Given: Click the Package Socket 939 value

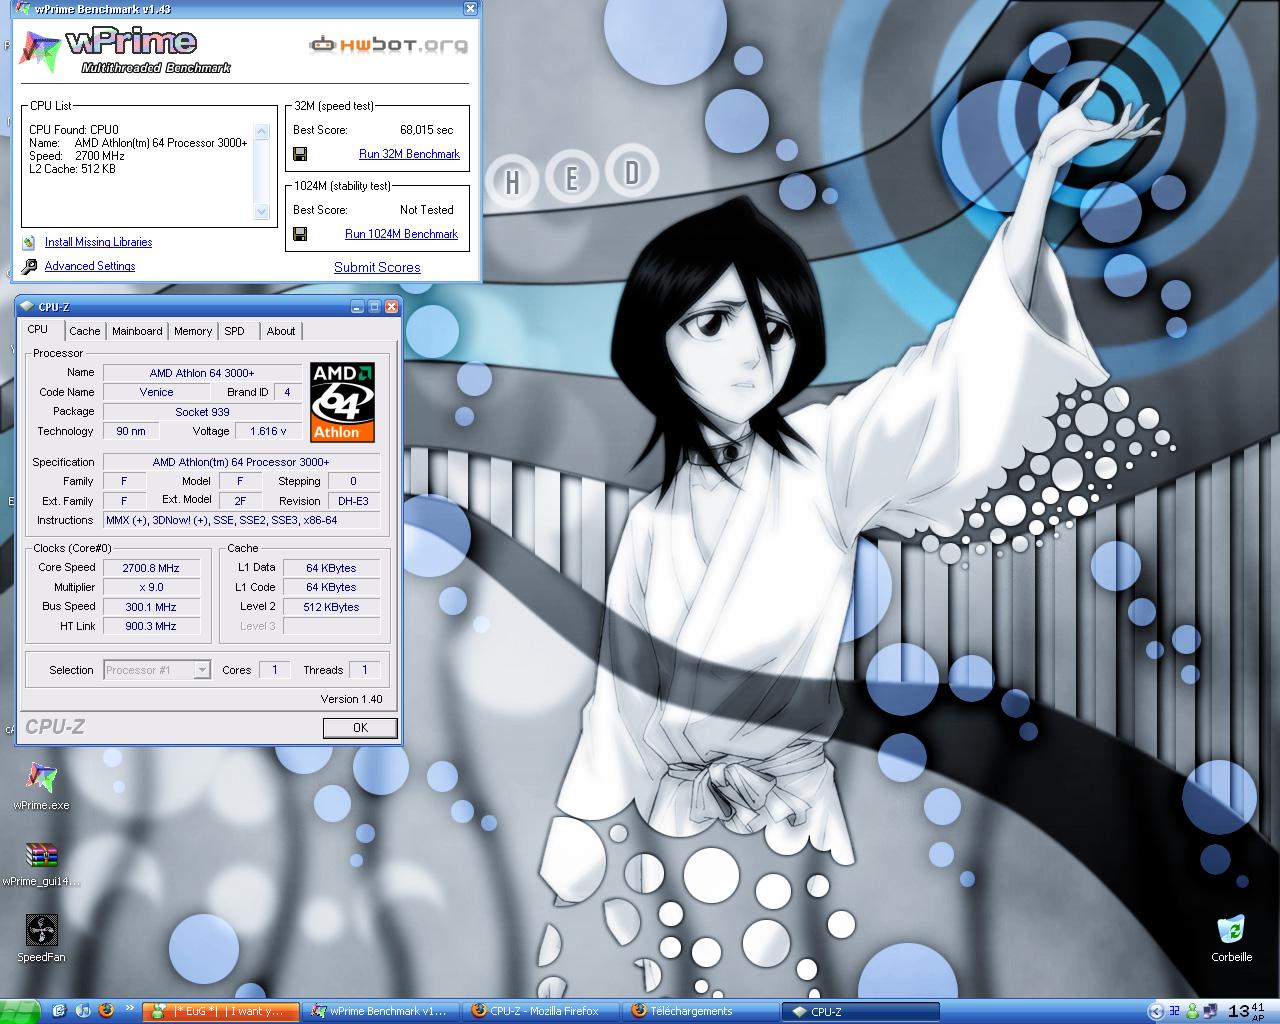Looking at the screenshot, I should click(202, 411).
